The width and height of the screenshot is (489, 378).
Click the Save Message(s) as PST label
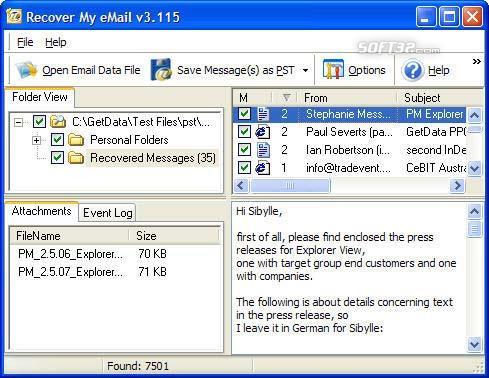click(236, 70)
